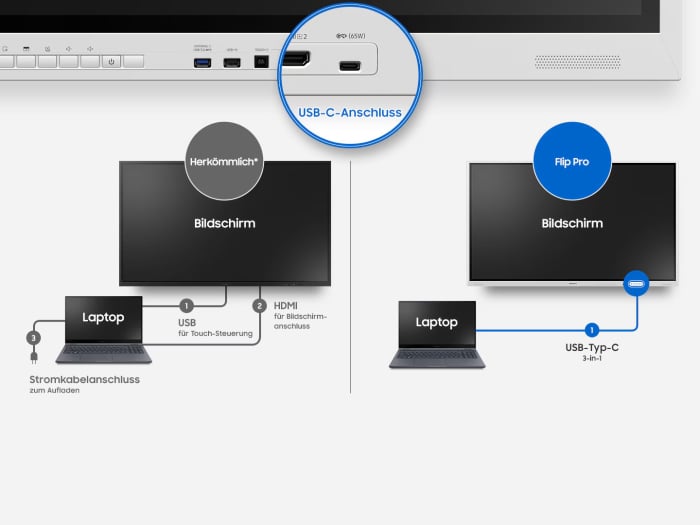
Task: Select the blue Flip Pro badge
Action: 571,160
